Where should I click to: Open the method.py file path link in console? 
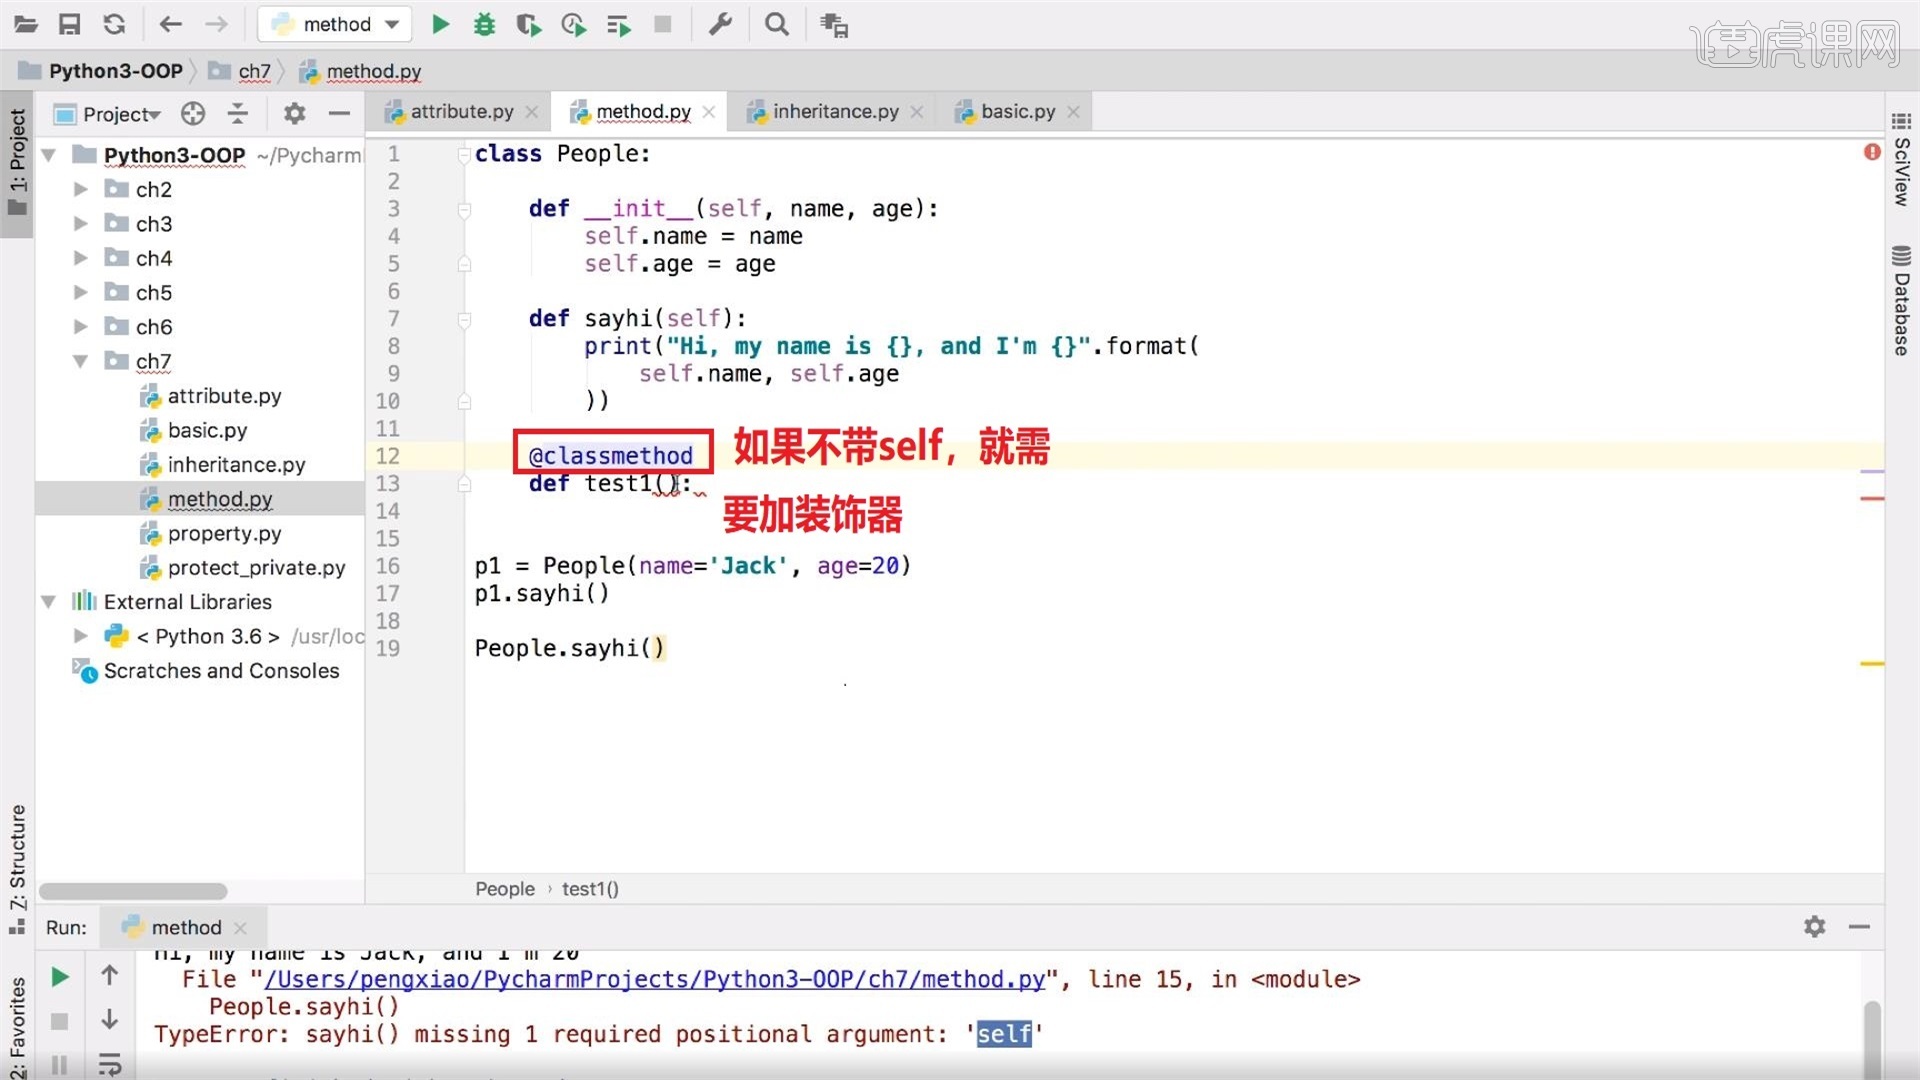[655, 979]
